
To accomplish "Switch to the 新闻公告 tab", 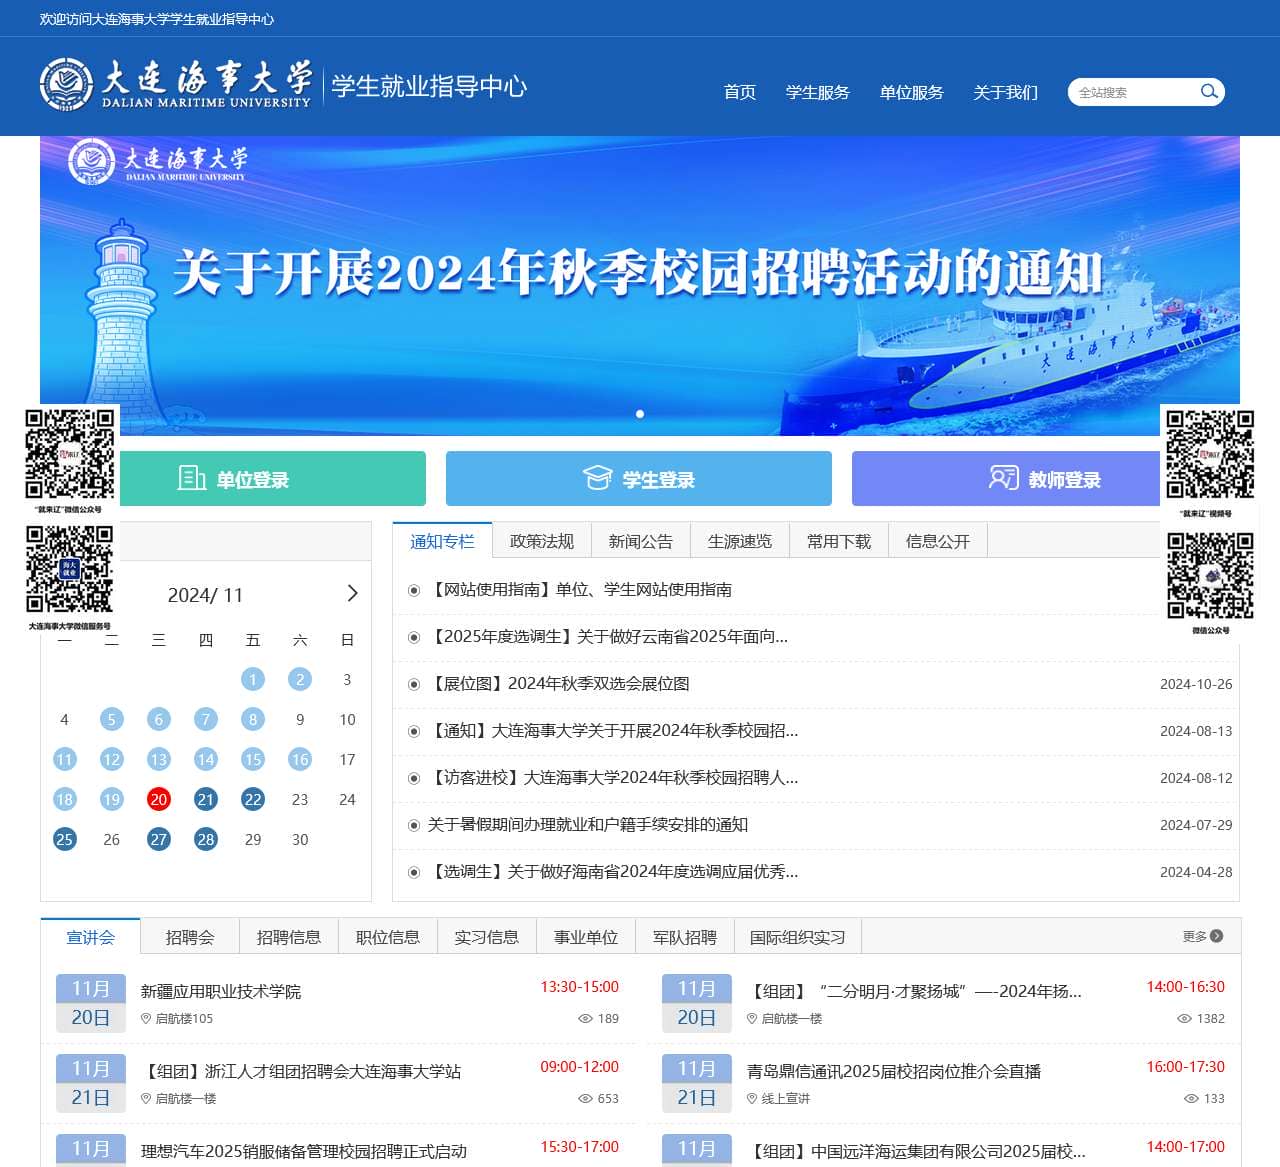I will click(641, 541).
